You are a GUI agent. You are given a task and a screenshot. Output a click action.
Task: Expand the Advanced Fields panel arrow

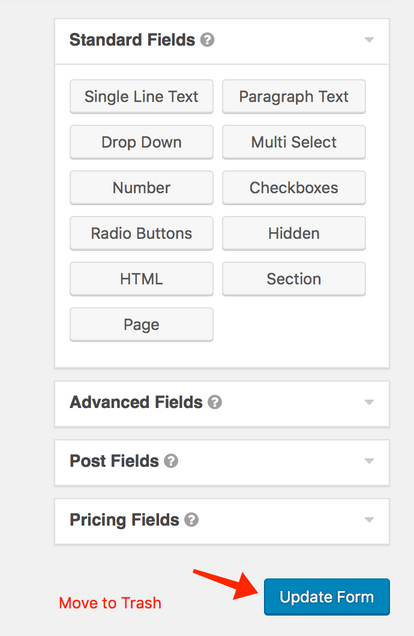pyautogui.click(x=369, y=402)
